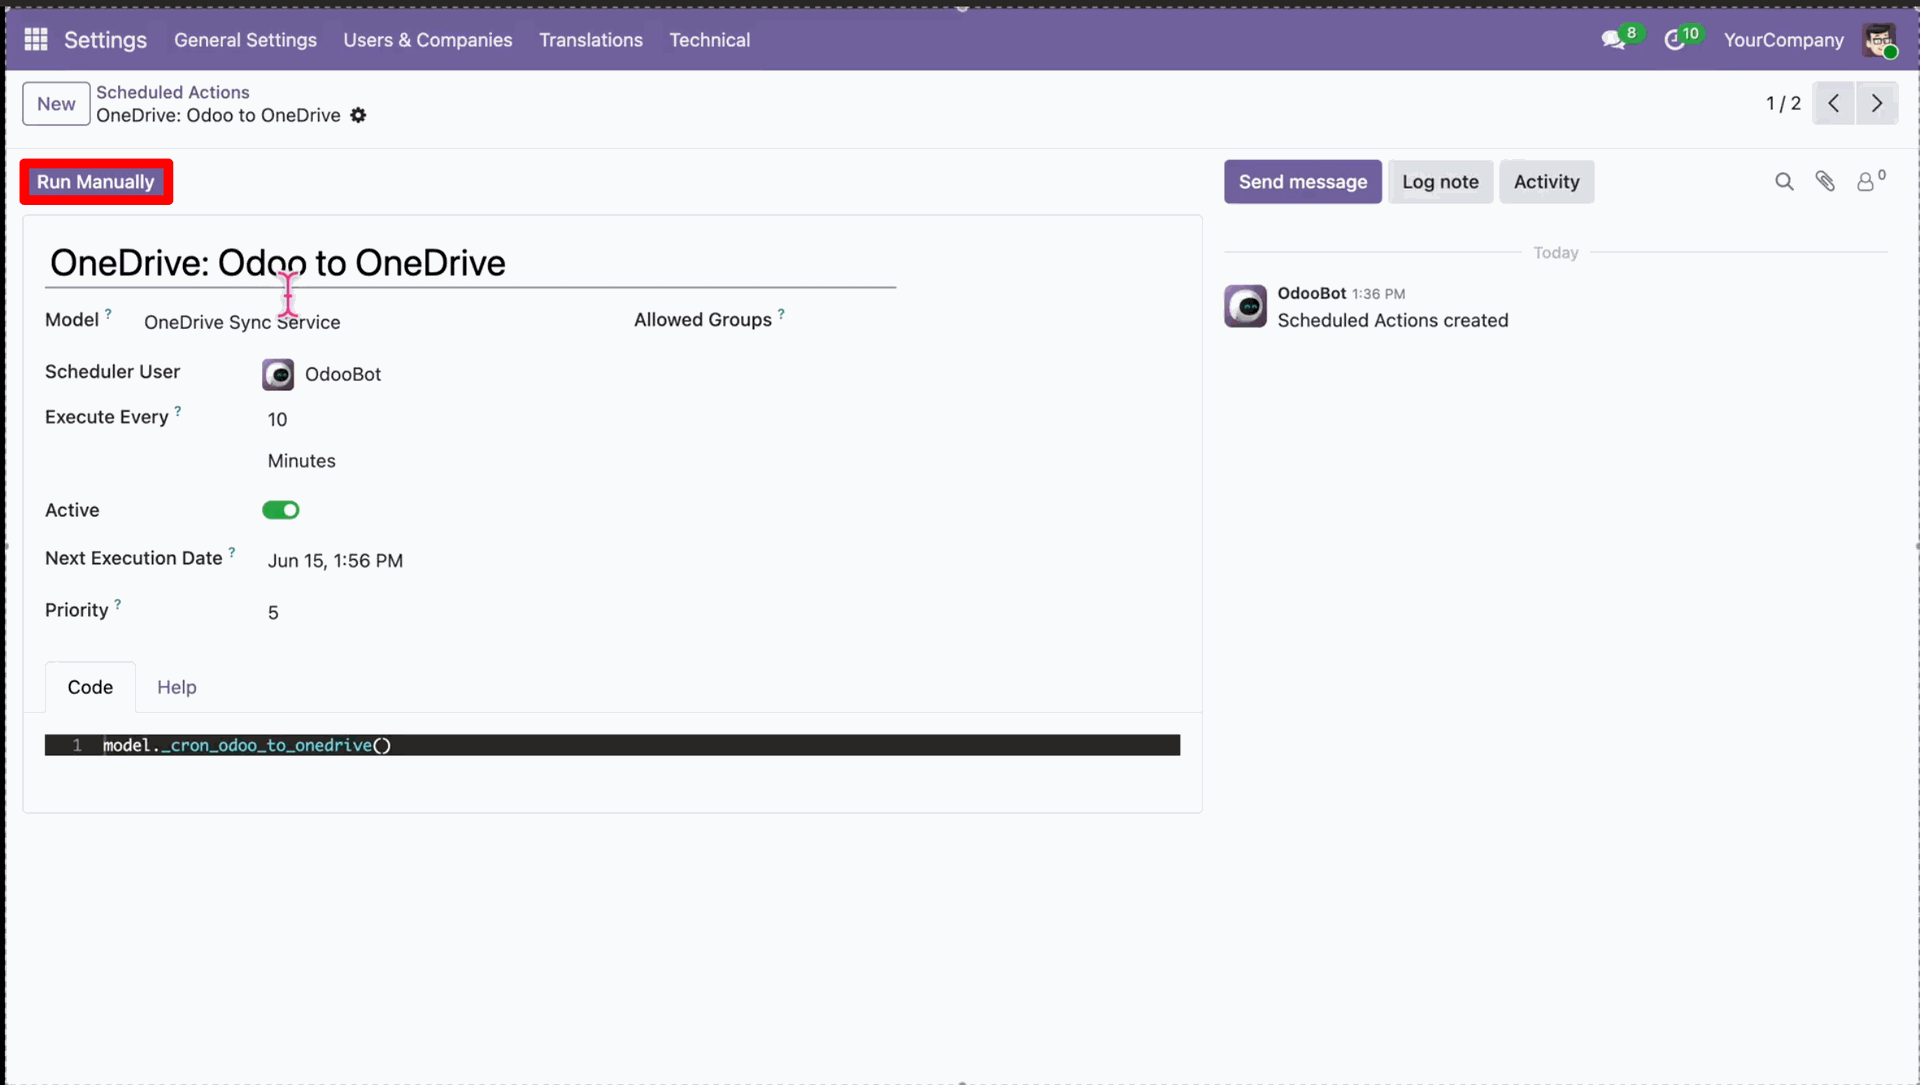The height and width of the screenshot is (1085, 1920).
Task: Edit the action name title field
Action: coord(470,263)
